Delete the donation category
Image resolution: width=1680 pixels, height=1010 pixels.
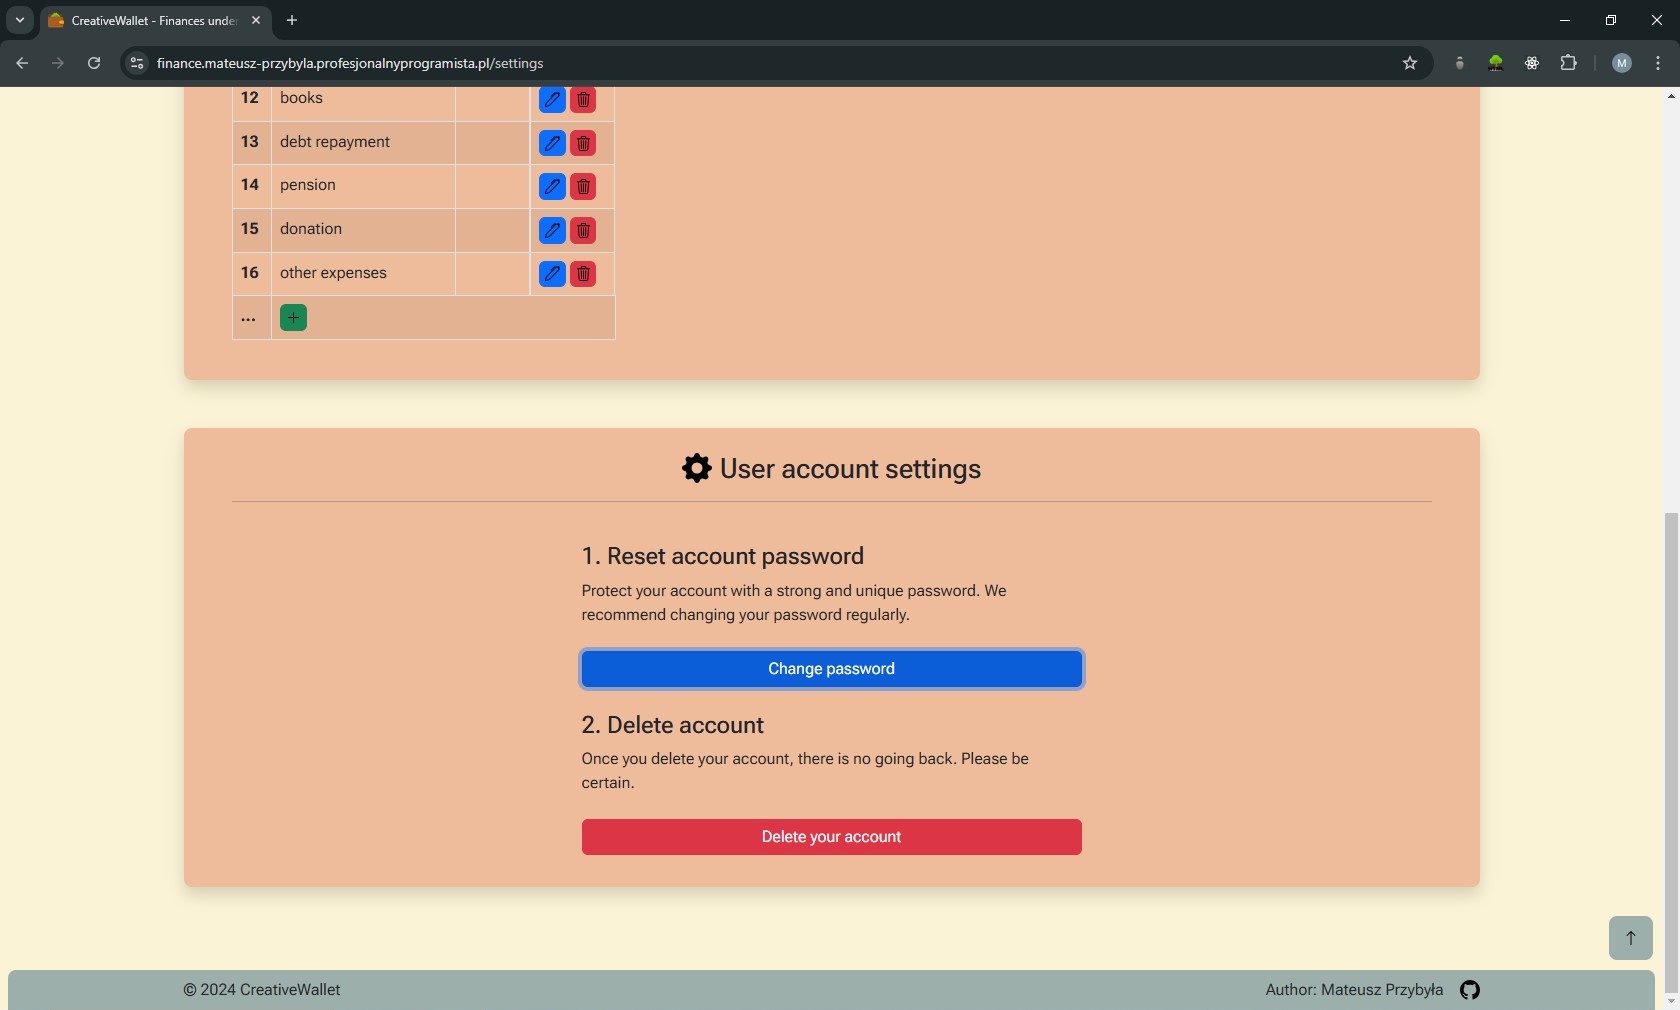[x=583, y=231]
